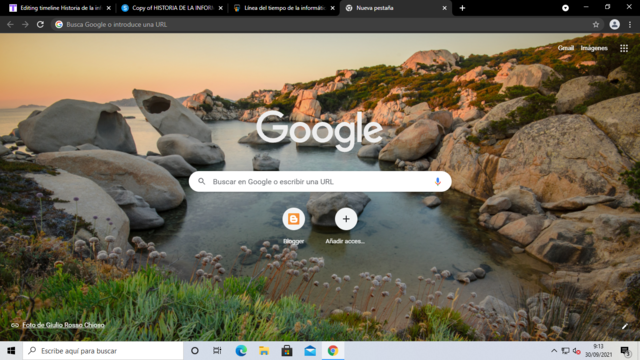Open clock showing 9:13 30/09/2021

point(598,351)
